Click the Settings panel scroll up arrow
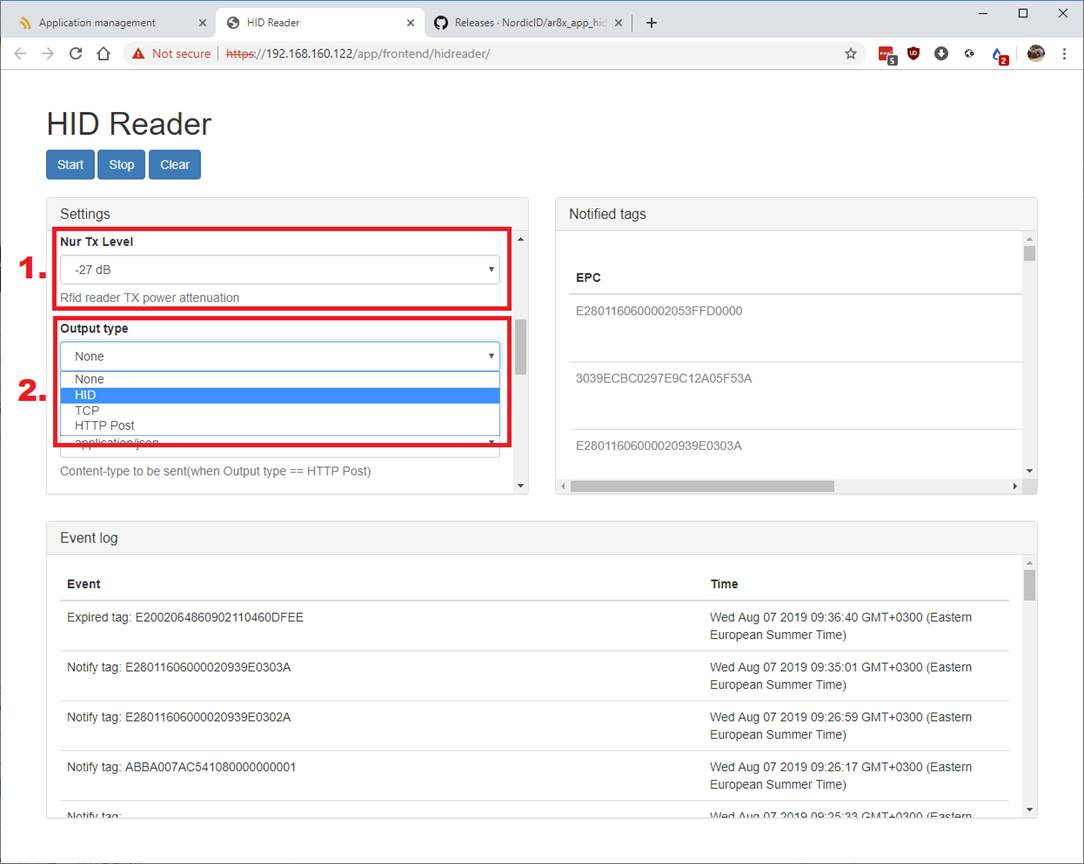 point(521,239)
